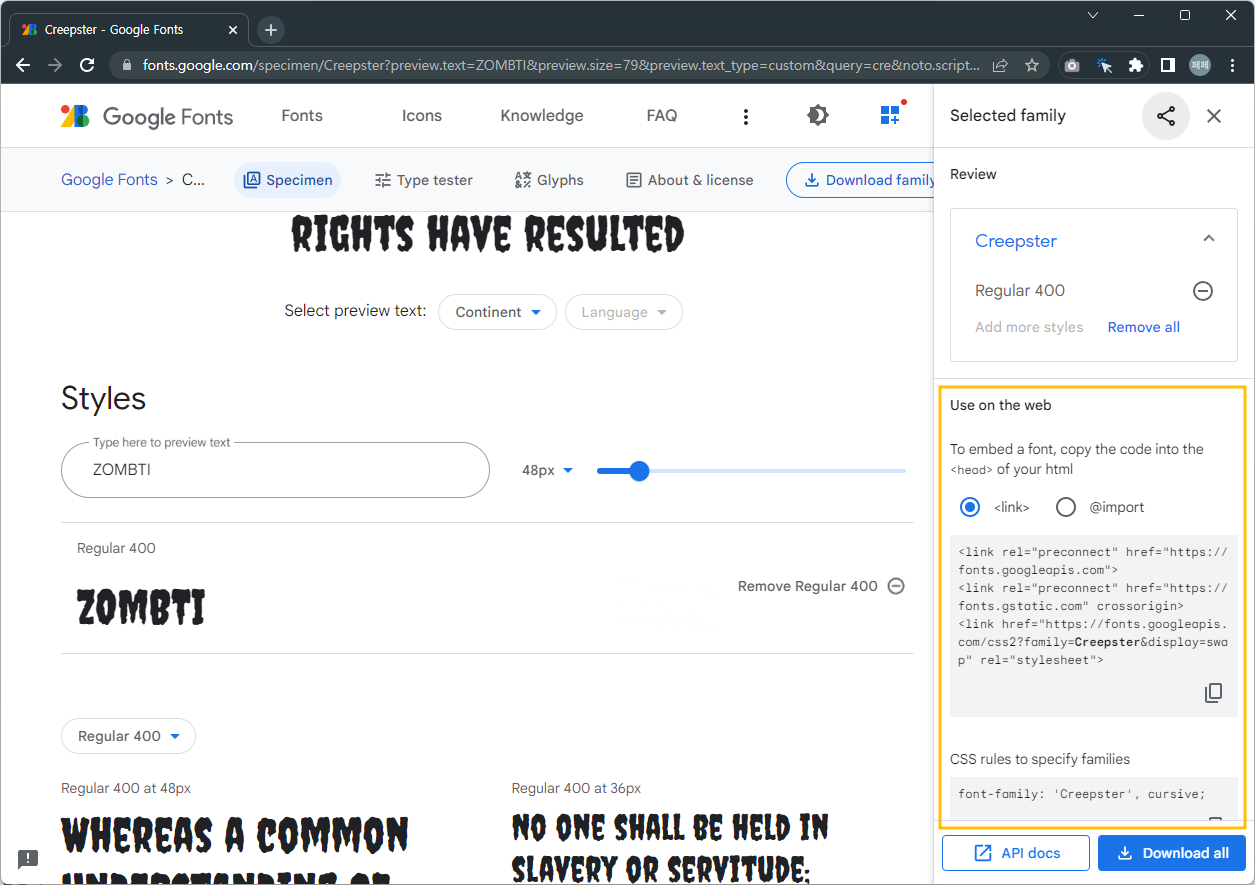
Task: Click the cursor extension icon
Action: [1104, 65]
